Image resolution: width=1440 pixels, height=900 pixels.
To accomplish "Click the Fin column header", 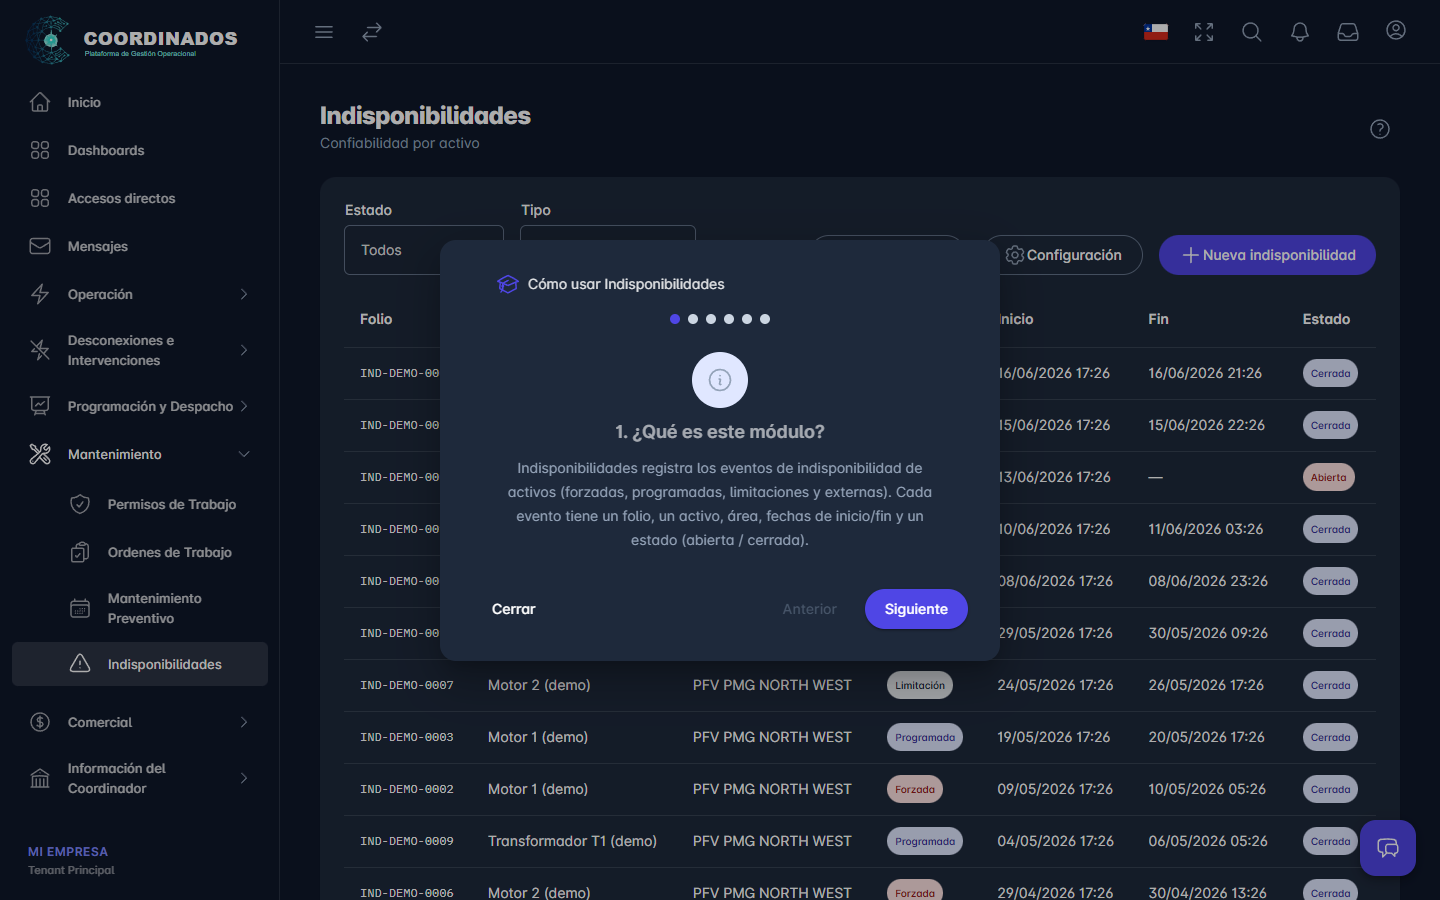I will [1158, 319].
